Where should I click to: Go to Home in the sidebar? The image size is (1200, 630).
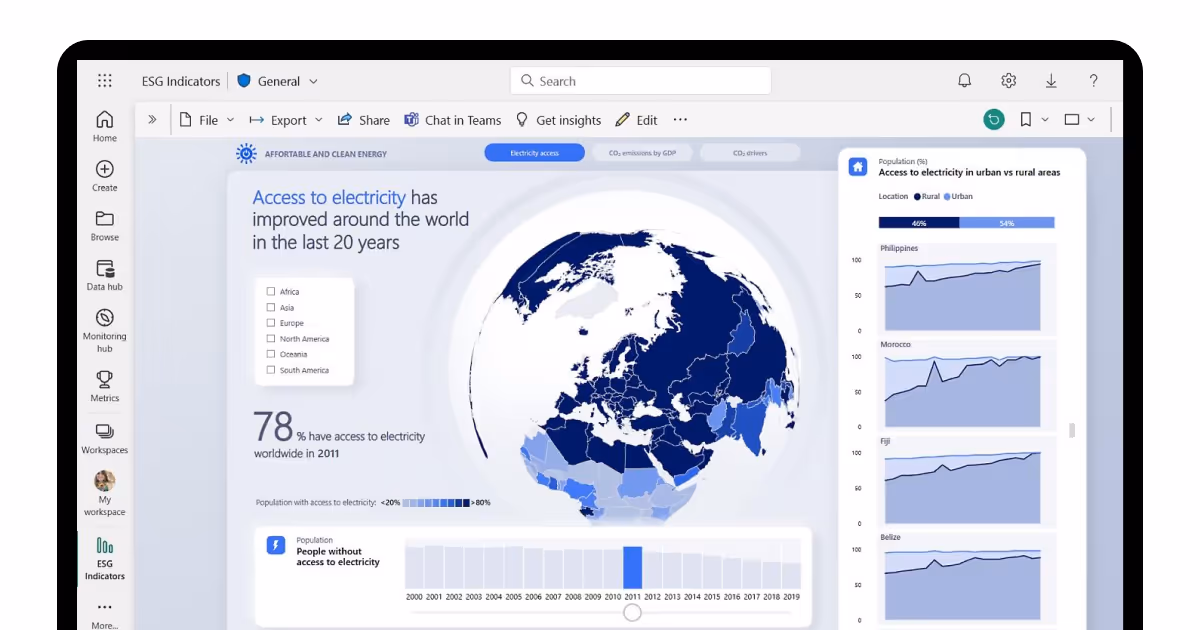click(105, 126)
